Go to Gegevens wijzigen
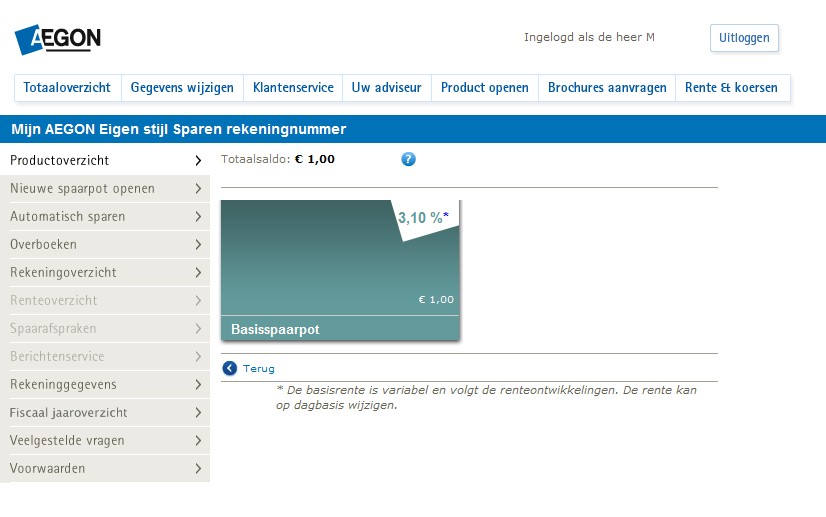 point(182,87)
